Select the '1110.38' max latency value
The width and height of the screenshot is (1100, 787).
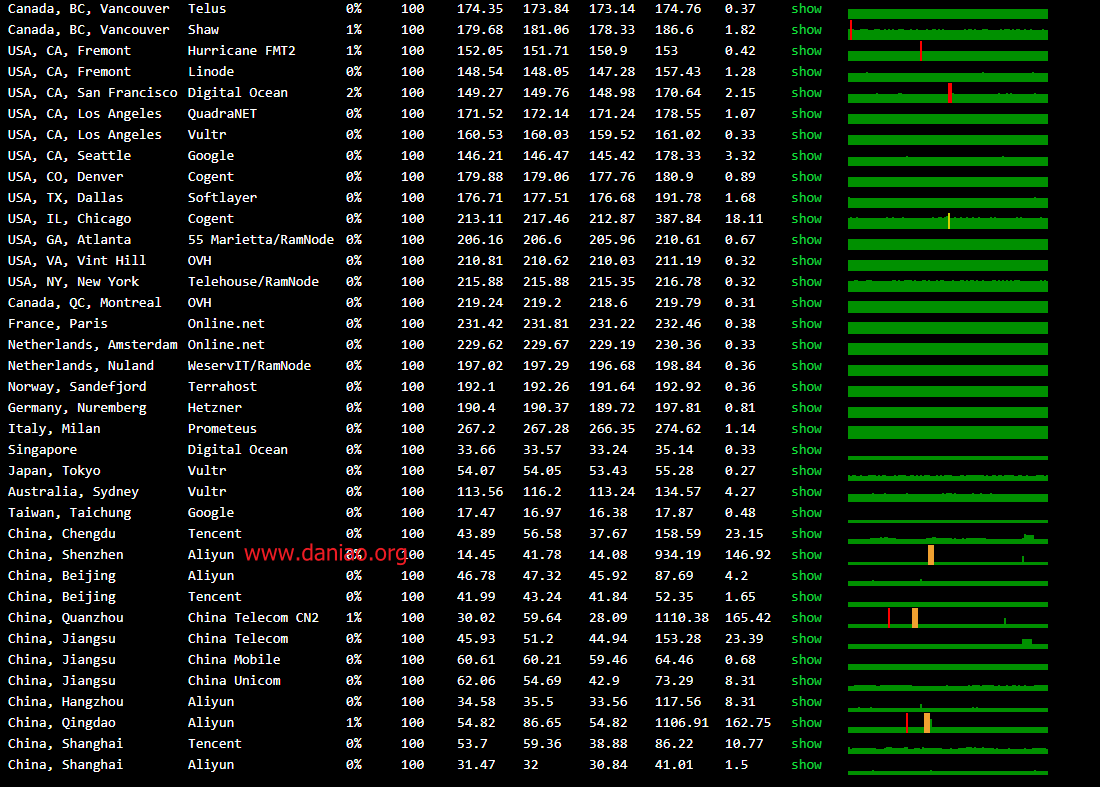[681, 618]
